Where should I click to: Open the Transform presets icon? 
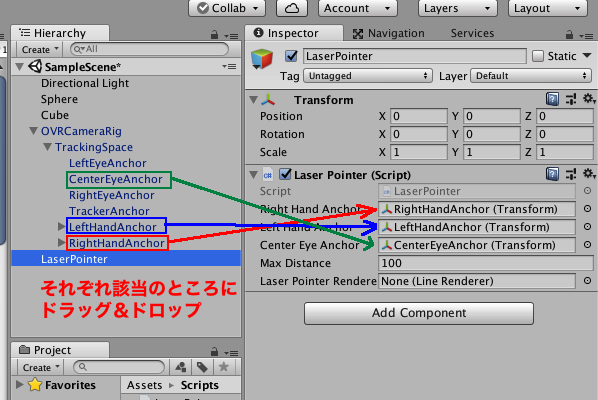click(x=571, y=100)
